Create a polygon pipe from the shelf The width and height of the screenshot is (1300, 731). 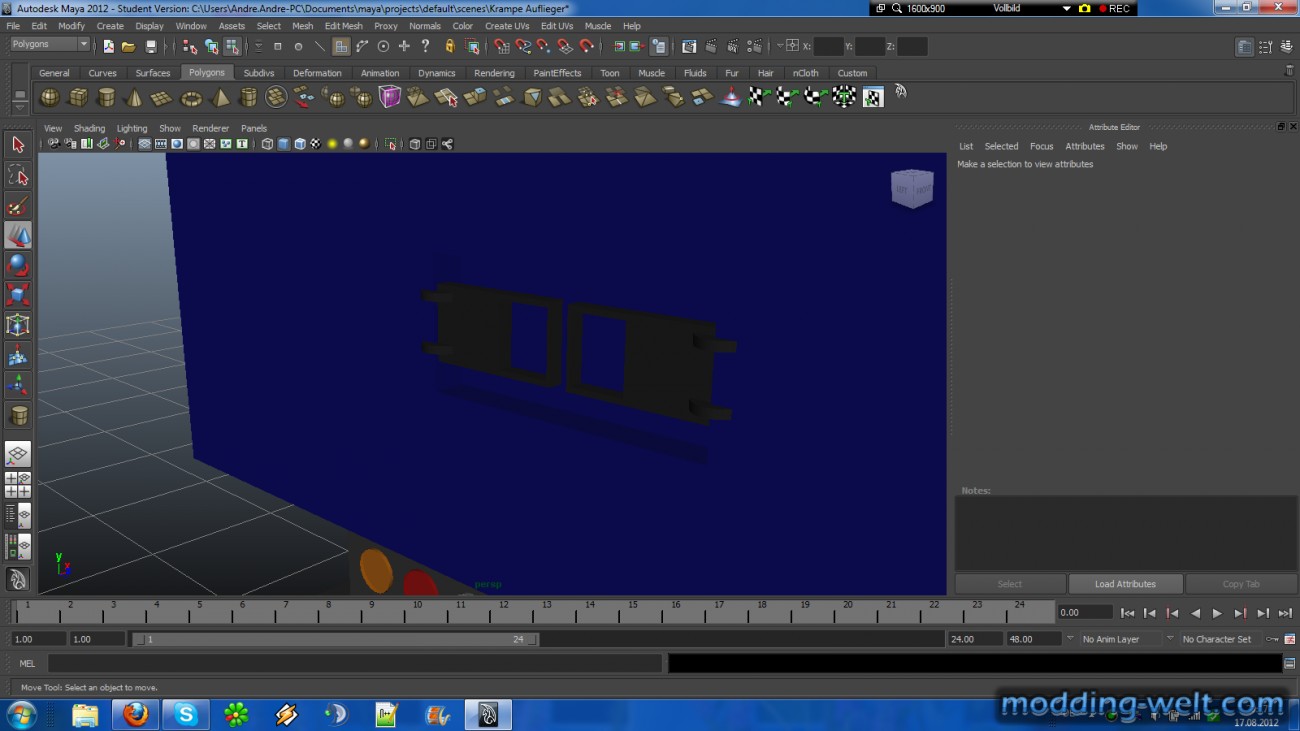248,97
